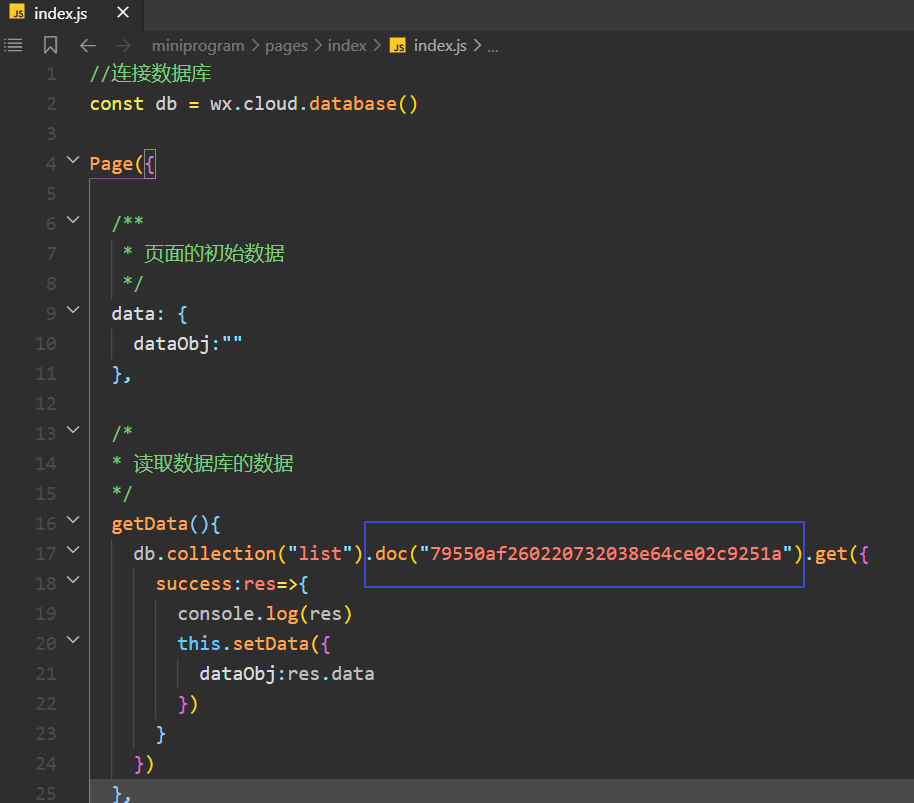The width and height of the screenshot is (914, 803).
Task: Open the pages breadcrumb folder
Action: pos(286,46)
